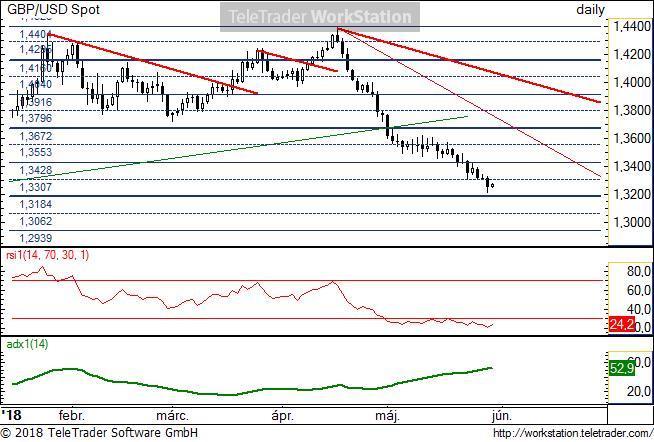Click the 1,4404 level label
This screenshot has width=654, height=442.
[36, 34]
